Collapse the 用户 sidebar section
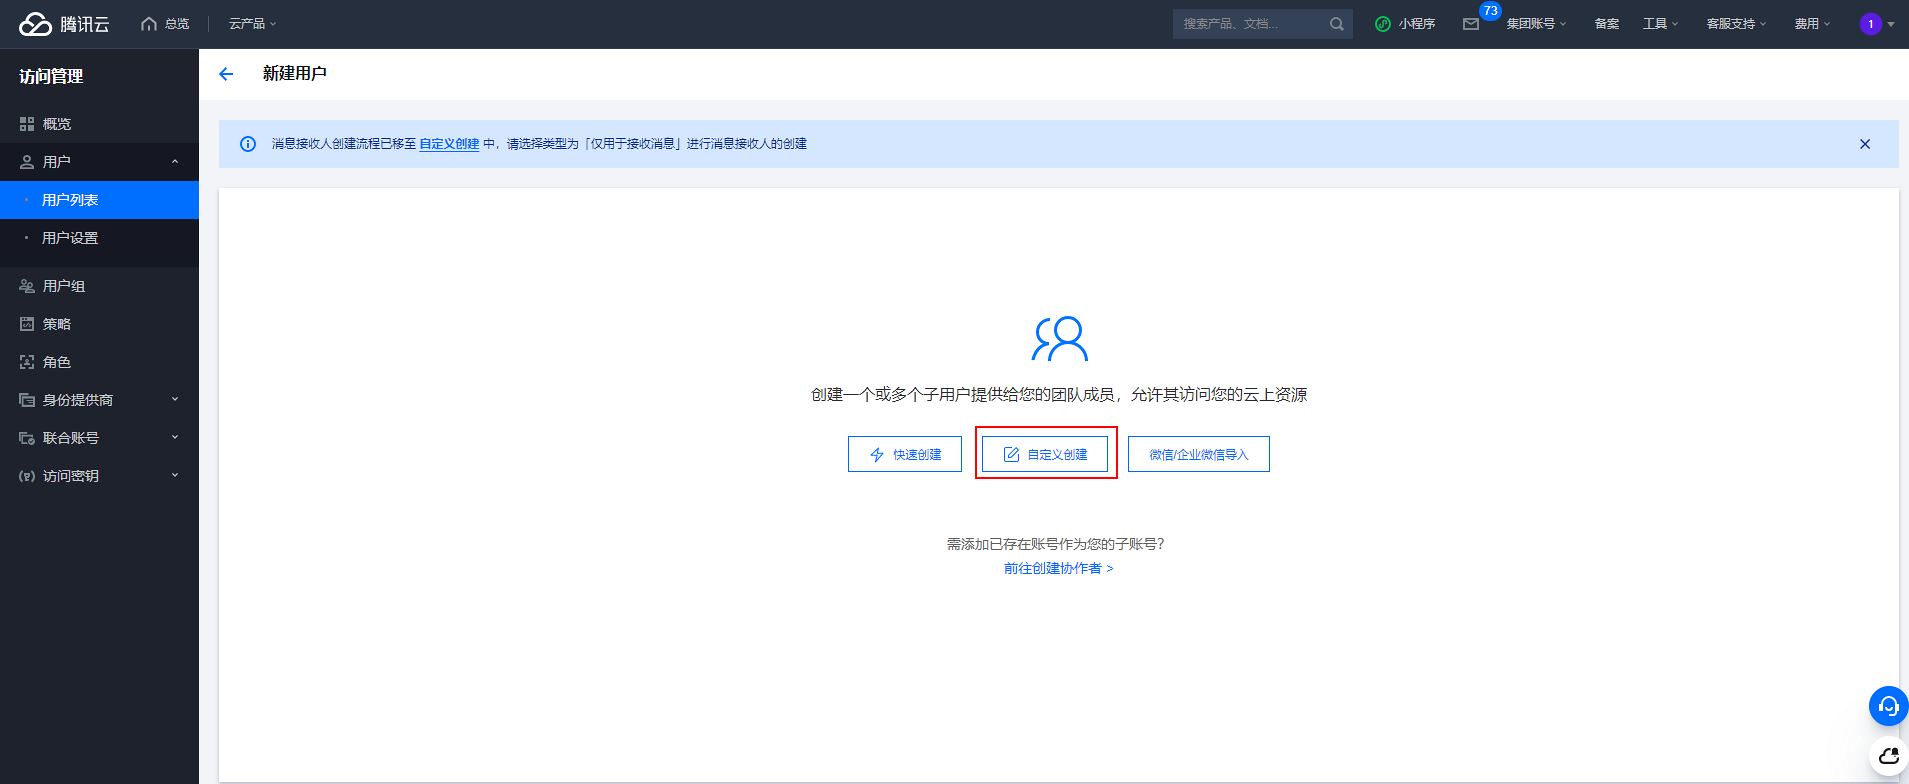The image size is (1909, 784). pyautogui.click(x=99, y=162)
